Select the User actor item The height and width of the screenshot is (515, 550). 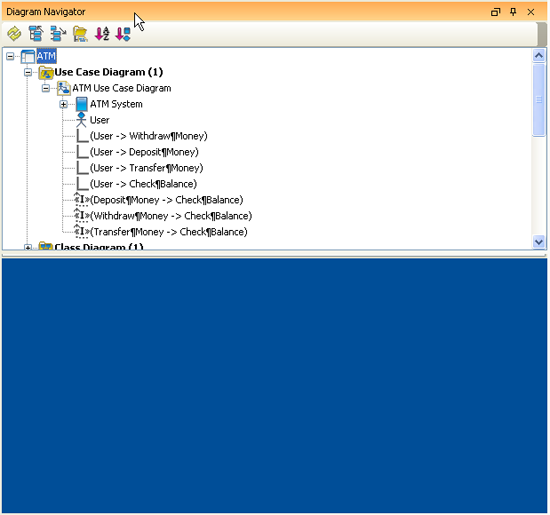click(x=100, y=120)
